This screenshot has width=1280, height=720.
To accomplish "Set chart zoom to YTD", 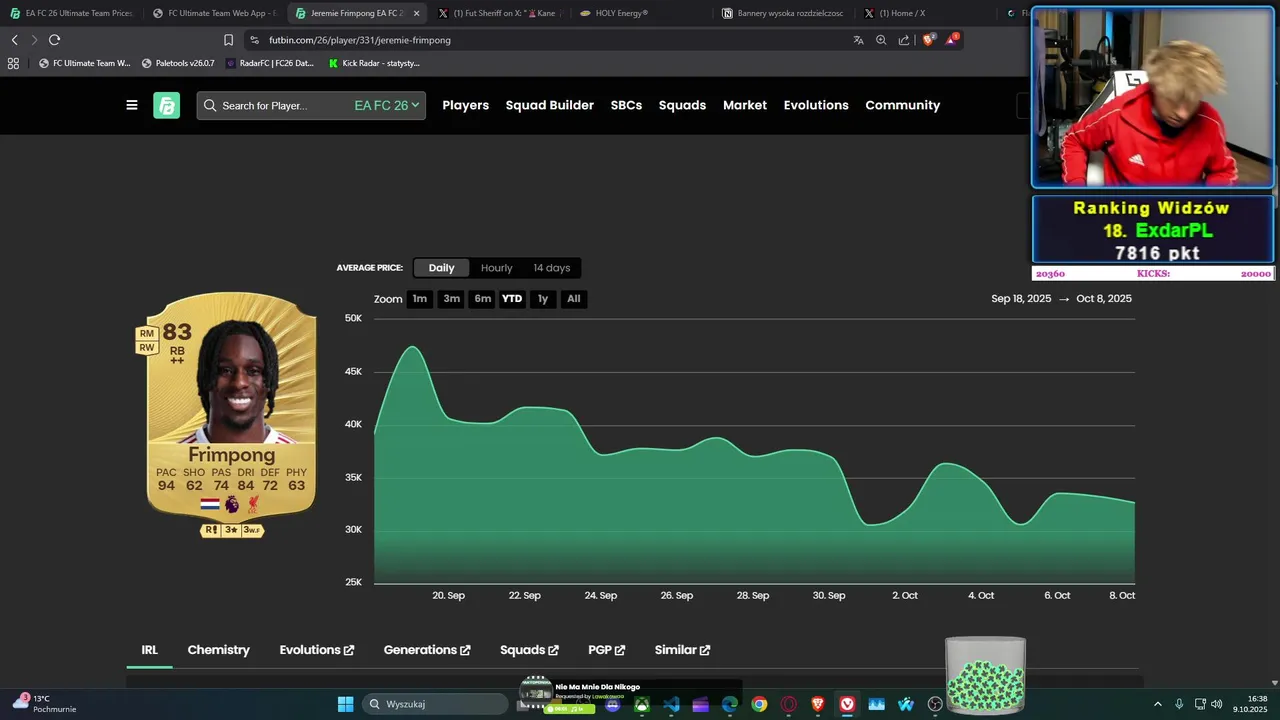I will [512, 299].
